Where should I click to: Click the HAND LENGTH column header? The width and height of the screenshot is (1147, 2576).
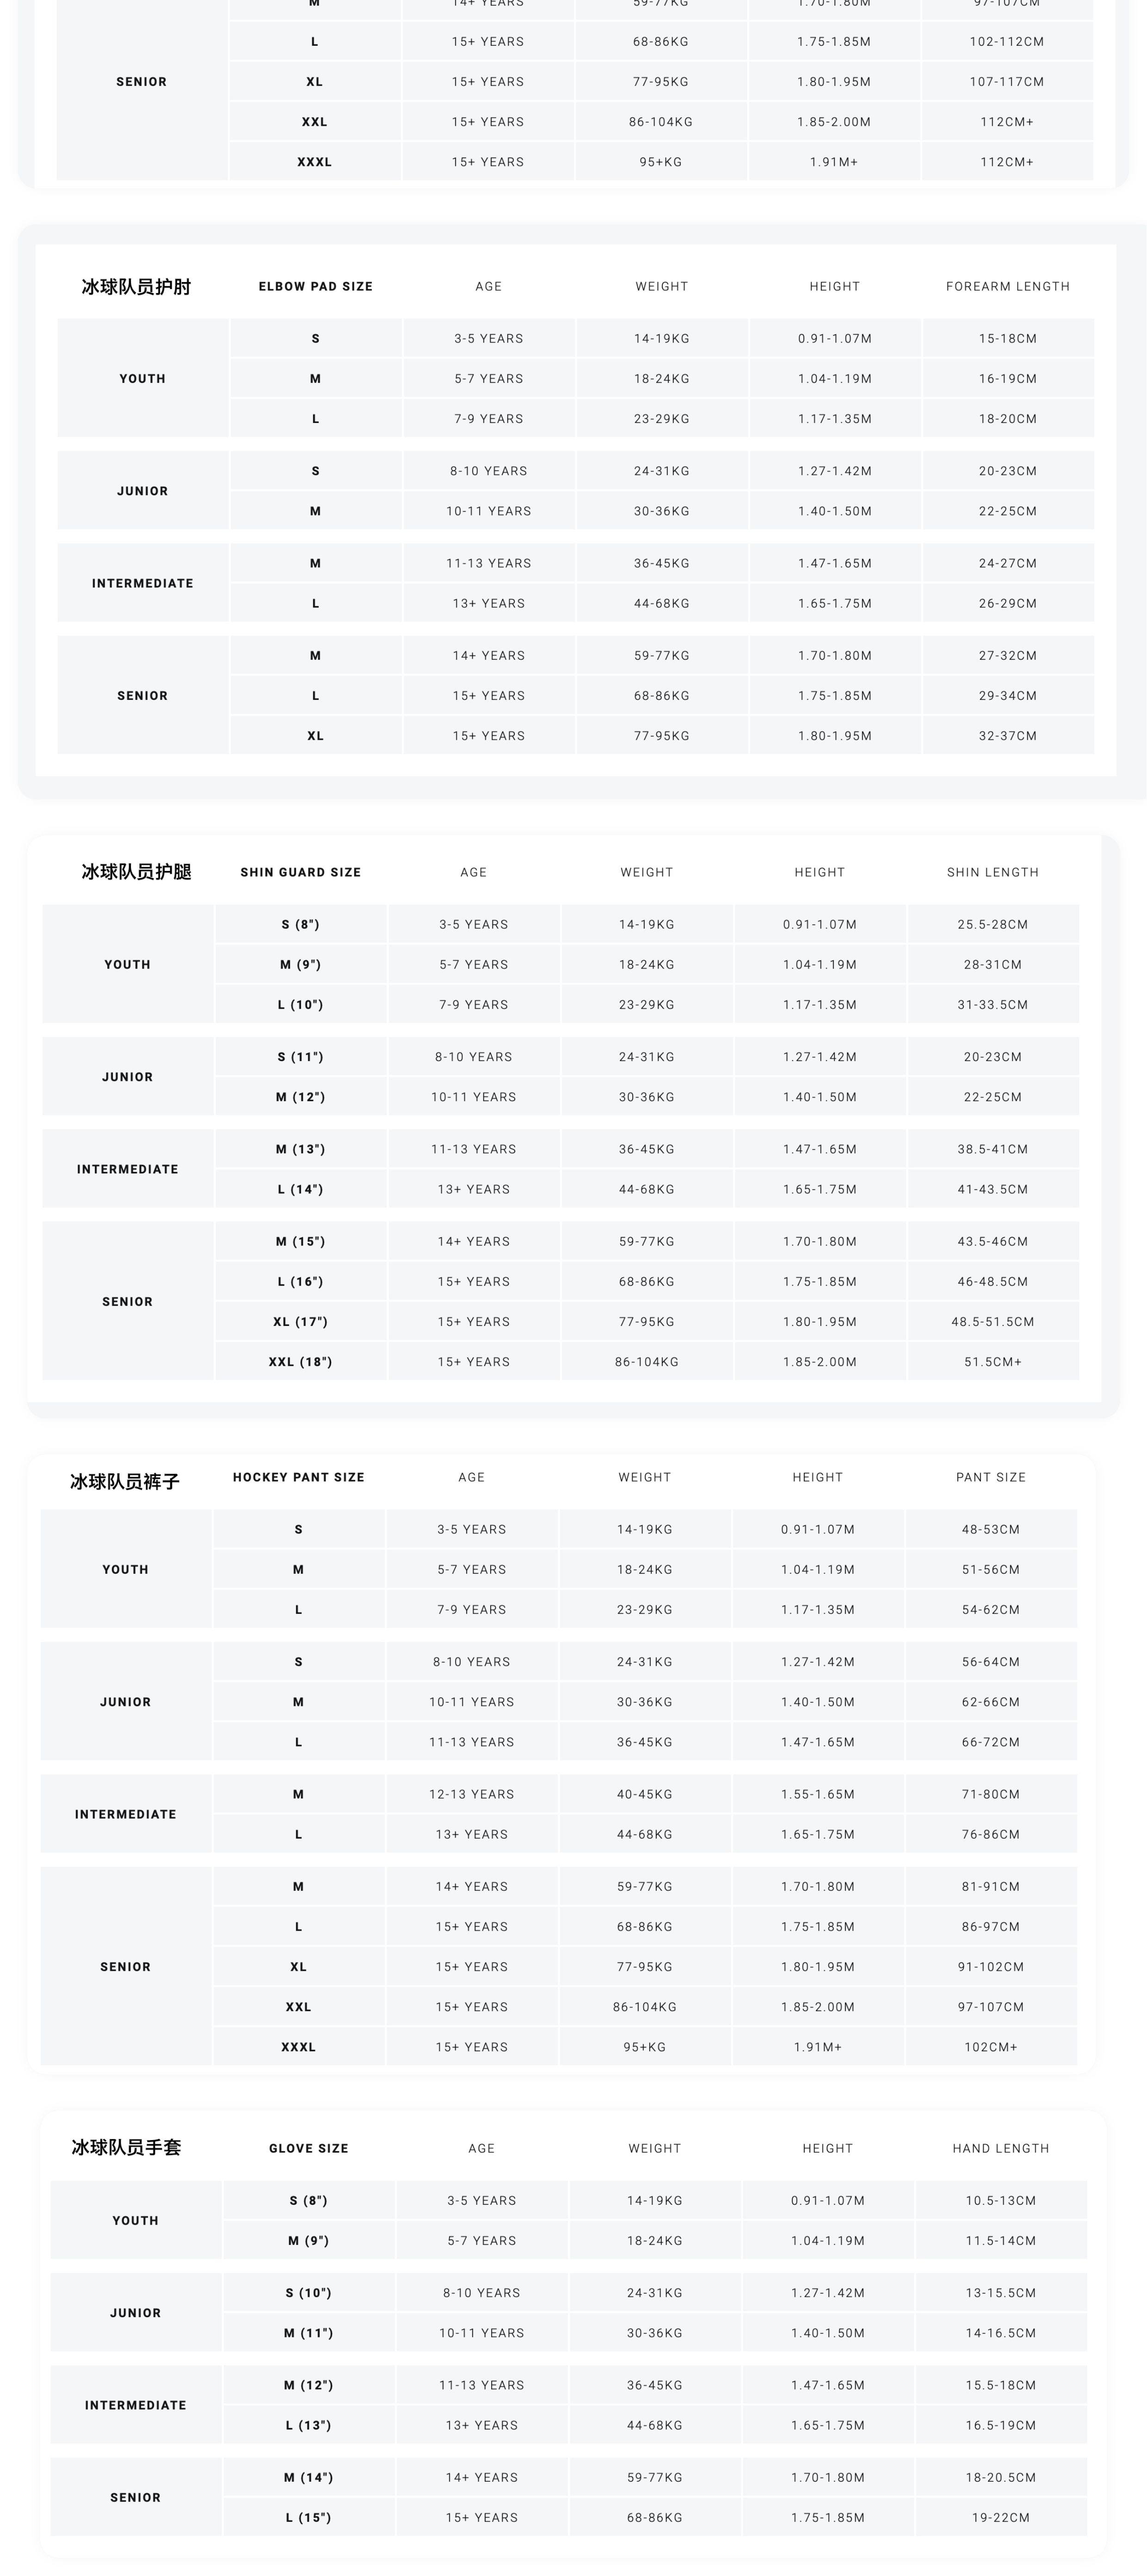click(x=1000, y=2149)
